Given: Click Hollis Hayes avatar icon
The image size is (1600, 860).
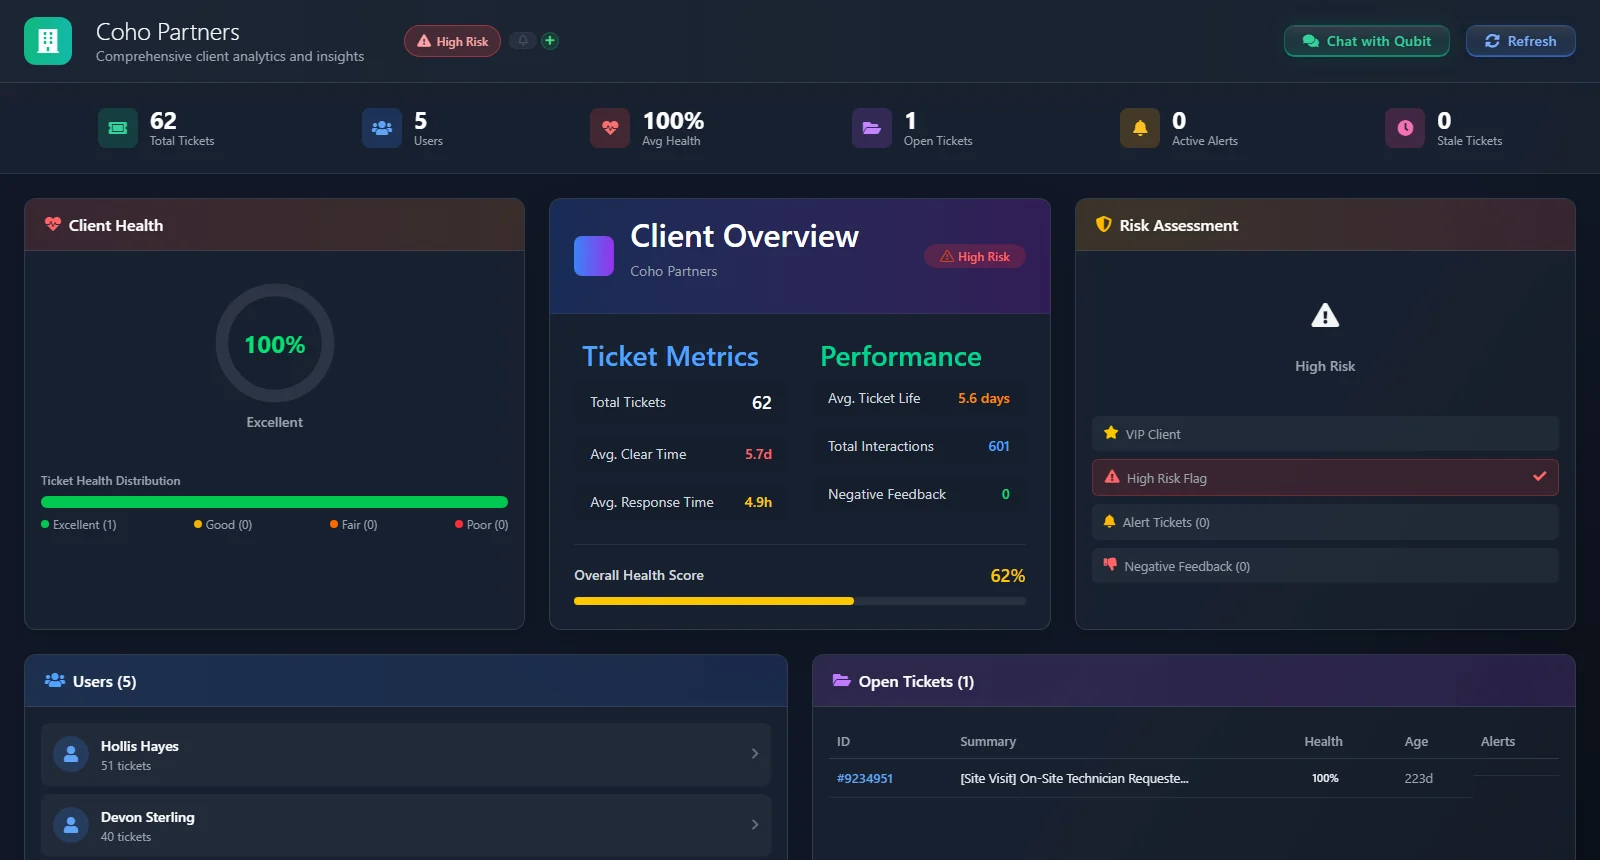Looking at the screenshot, I should 71,755.
